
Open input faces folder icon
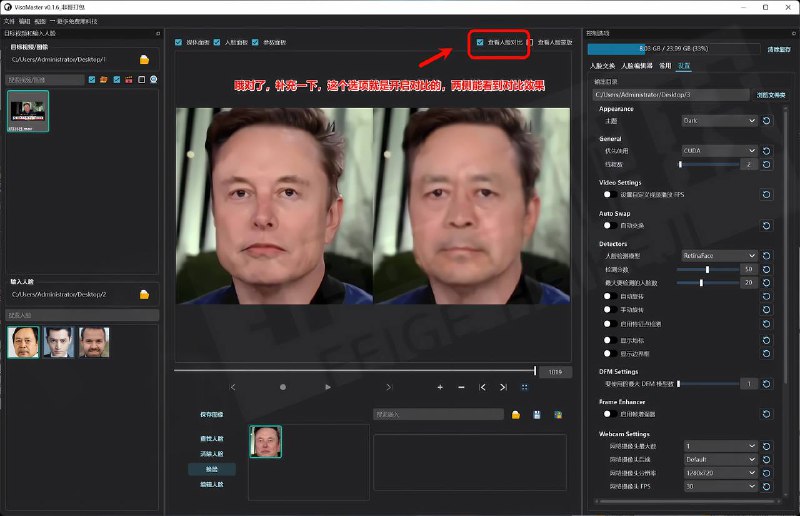tap(144, 295)
